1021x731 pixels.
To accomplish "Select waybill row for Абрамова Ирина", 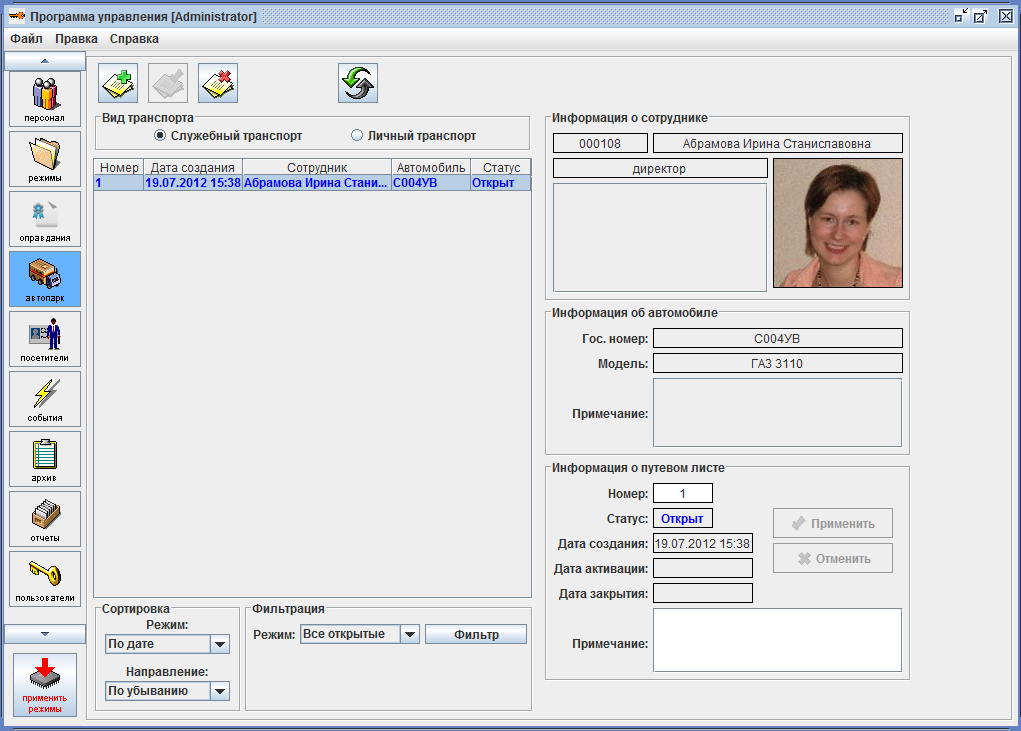I will pos(312,183).
